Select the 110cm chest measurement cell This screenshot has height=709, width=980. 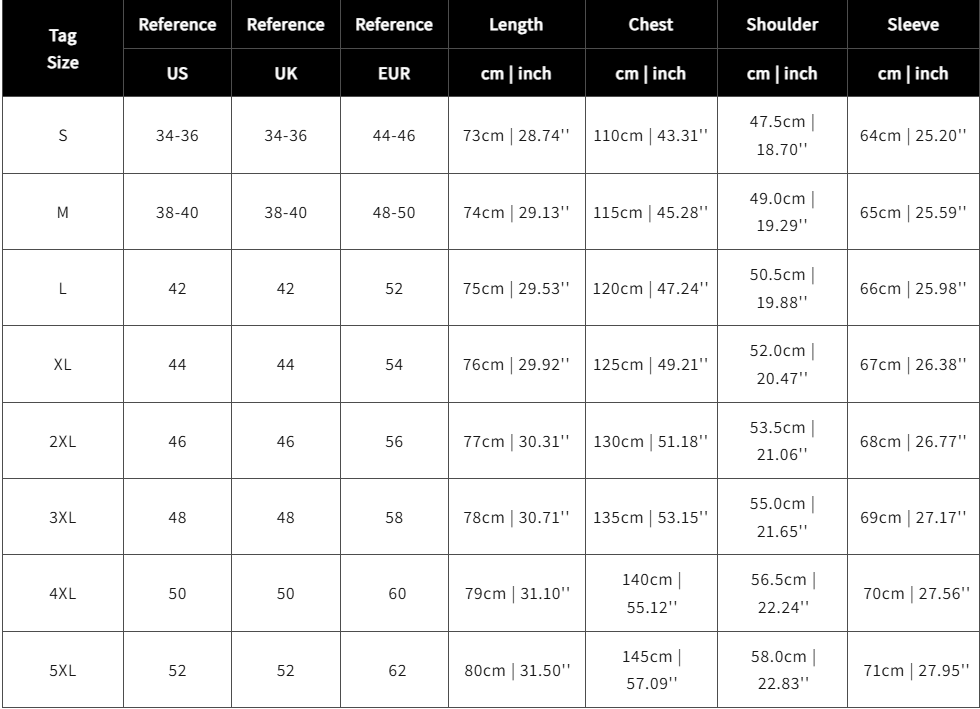point(651,135)
